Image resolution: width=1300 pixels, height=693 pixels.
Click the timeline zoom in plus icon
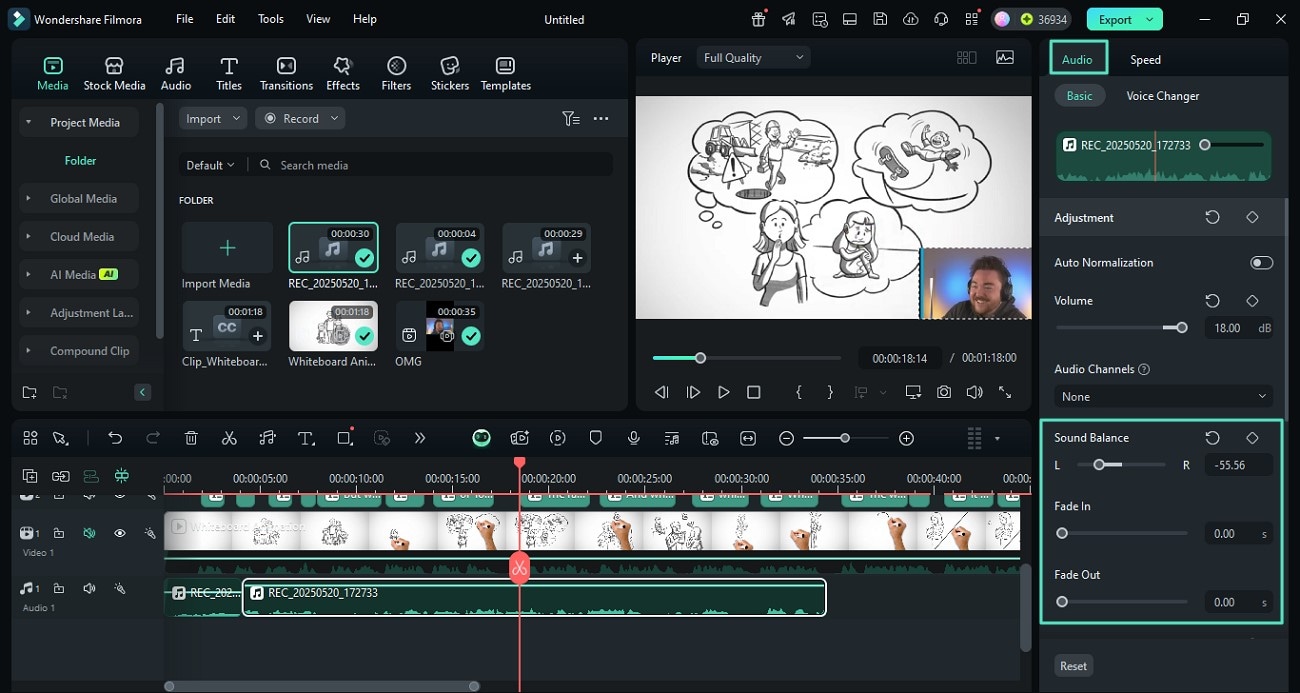coord(906,438)
